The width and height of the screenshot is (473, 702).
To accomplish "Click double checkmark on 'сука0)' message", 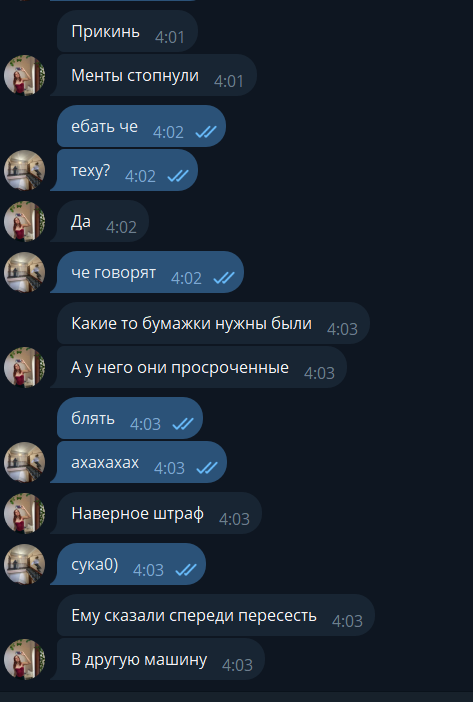I will tap(186, 570).
